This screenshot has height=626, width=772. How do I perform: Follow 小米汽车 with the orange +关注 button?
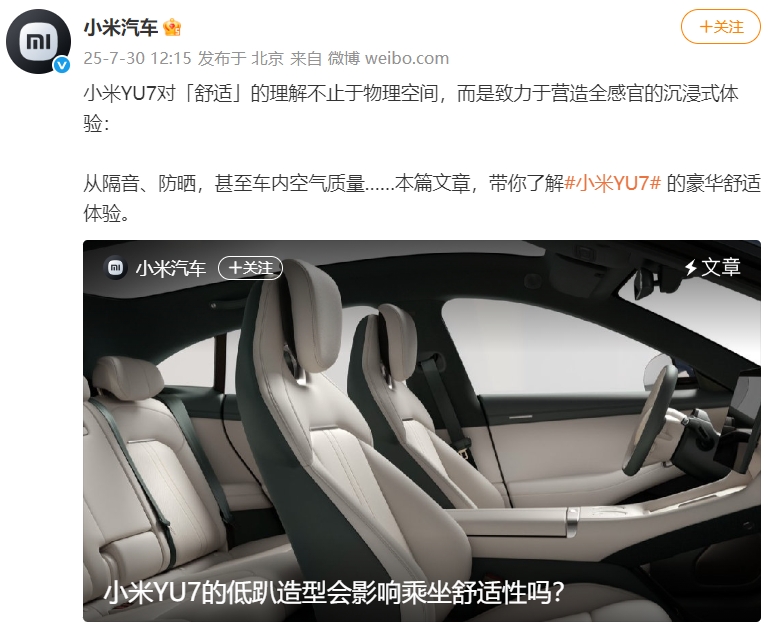coord(721,27)
